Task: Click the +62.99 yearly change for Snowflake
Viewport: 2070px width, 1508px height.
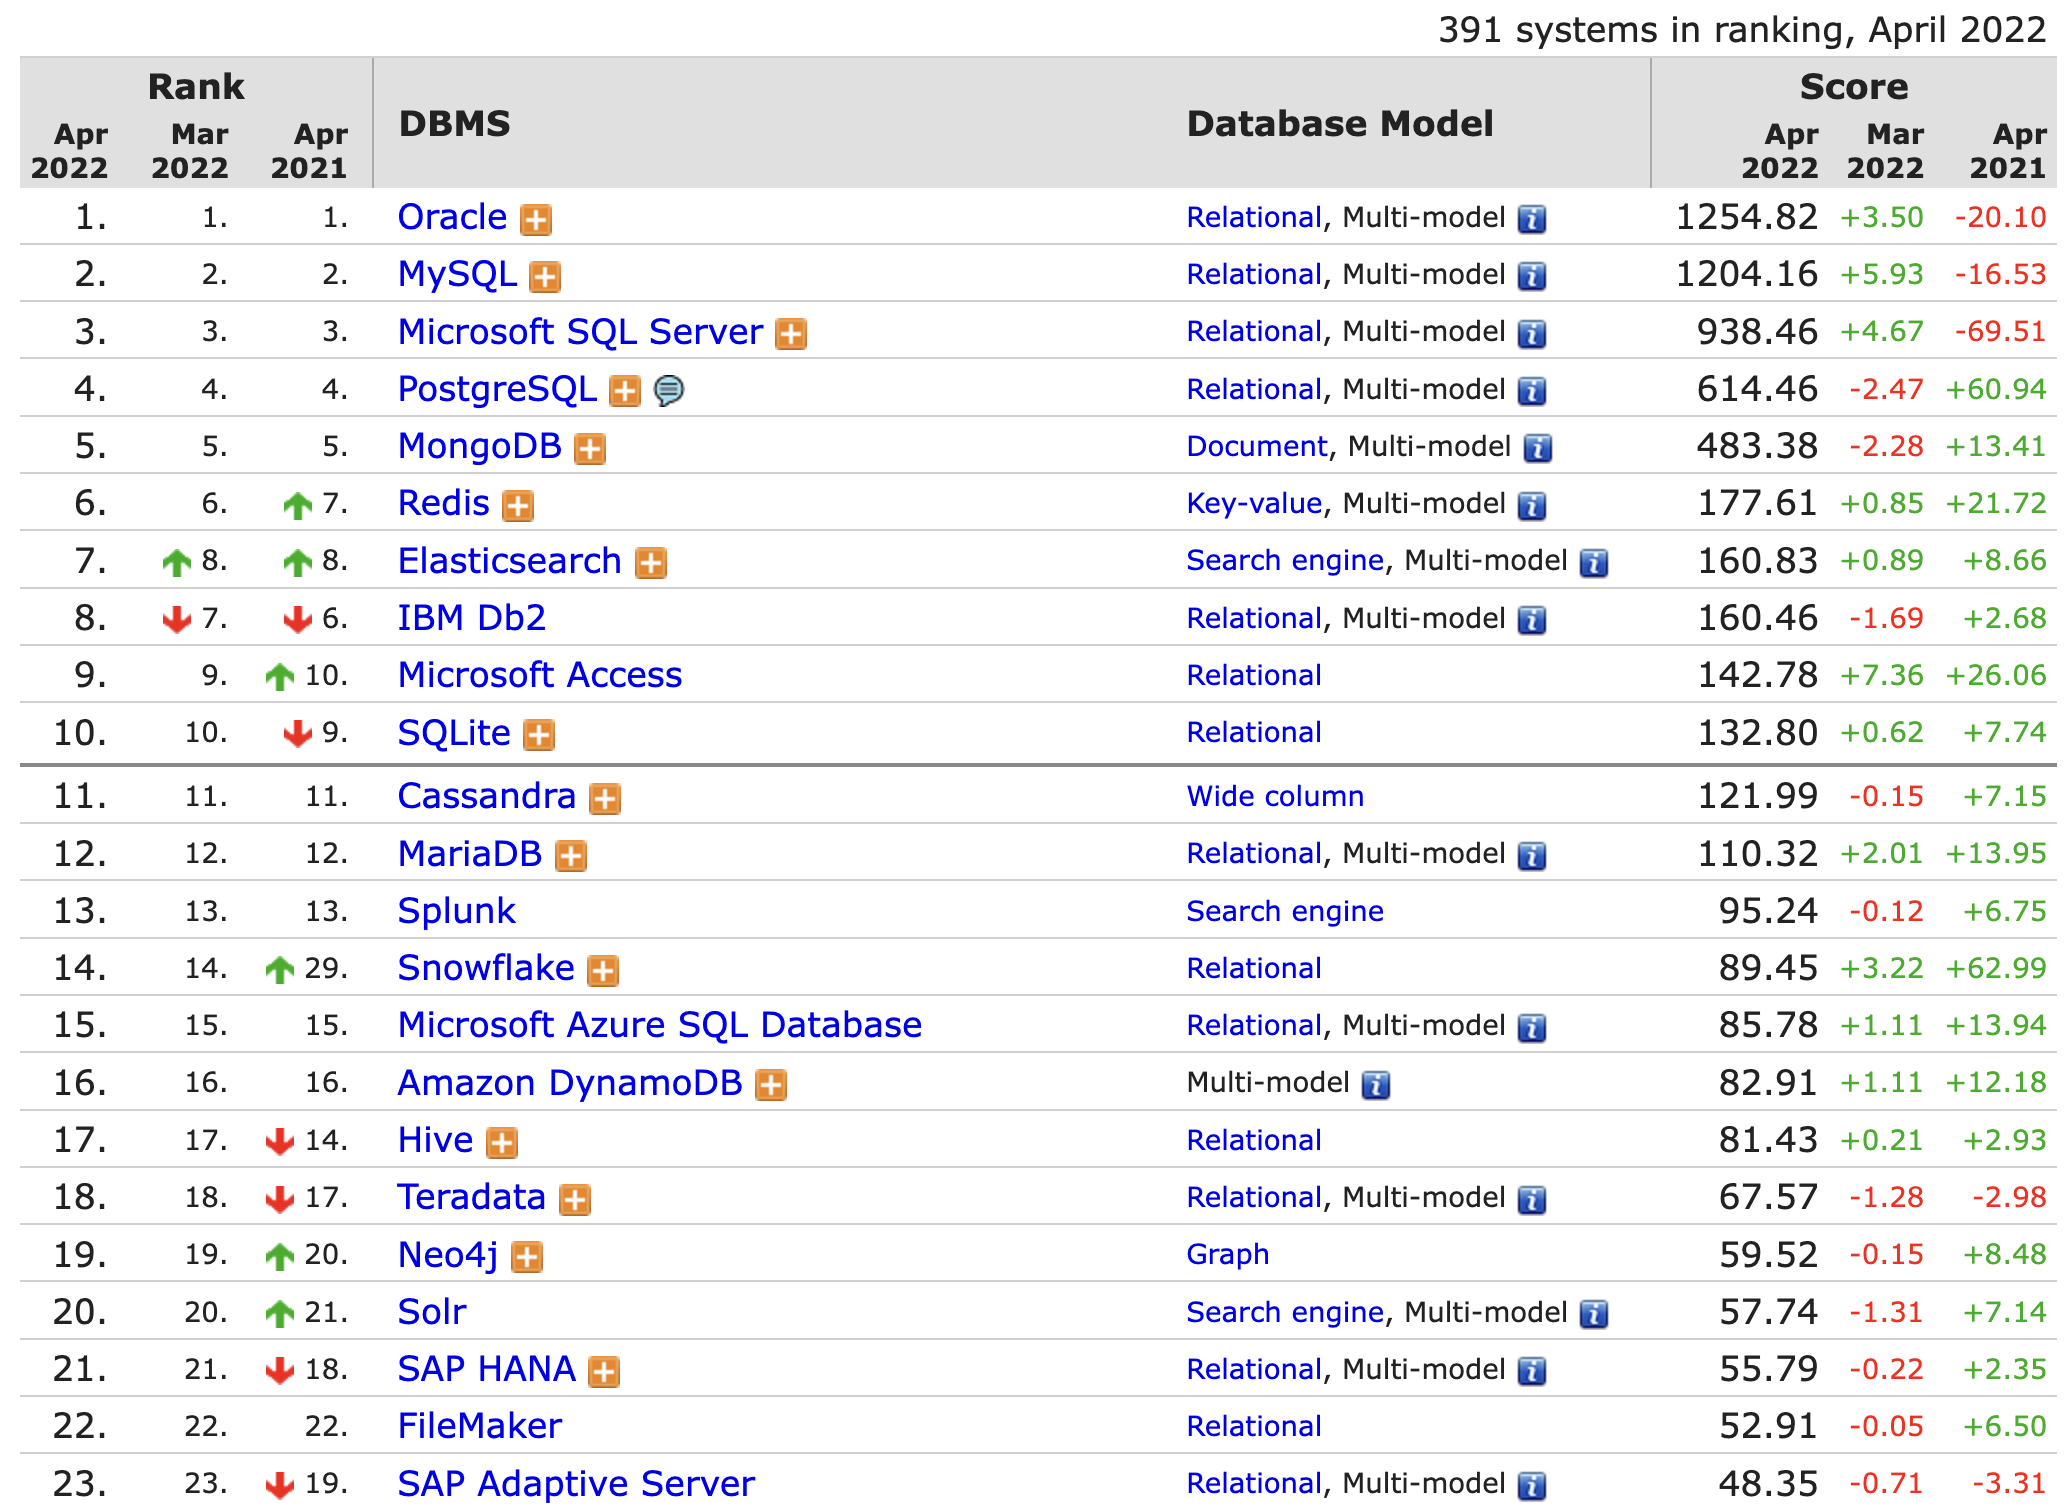Action: tap(1996, 968)
